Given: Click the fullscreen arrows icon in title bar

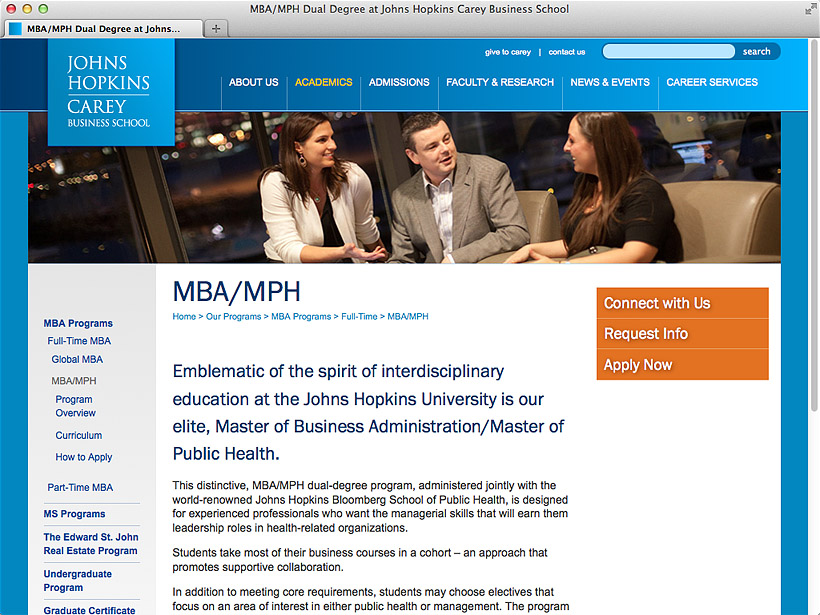Looking at the screenshot, I should pyautogui.click(x=810, y=9).
